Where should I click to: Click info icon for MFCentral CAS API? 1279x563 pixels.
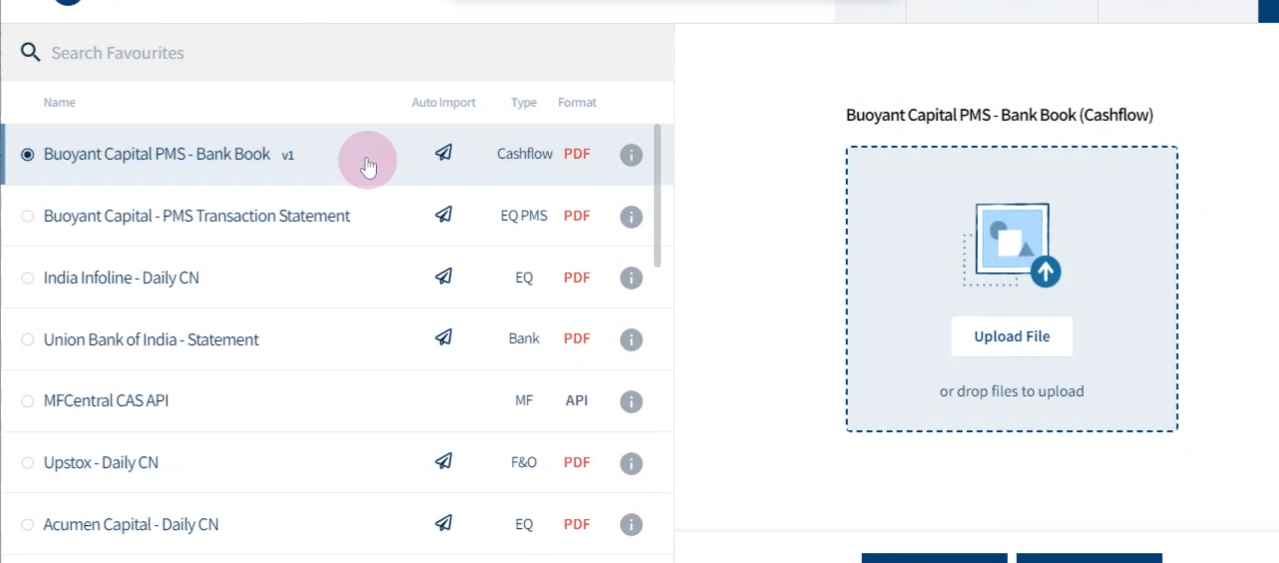(x=631, y=401)
